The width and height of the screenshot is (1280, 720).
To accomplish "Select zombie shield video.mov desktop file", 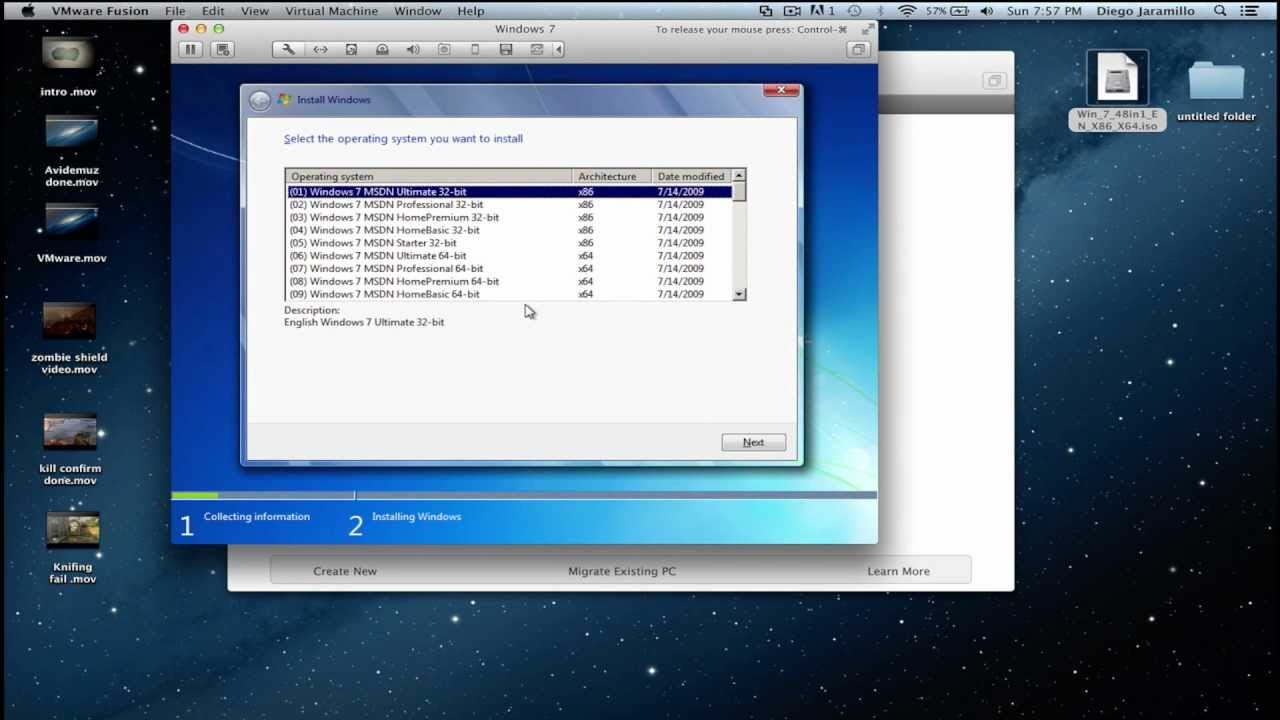I will 69,338.
